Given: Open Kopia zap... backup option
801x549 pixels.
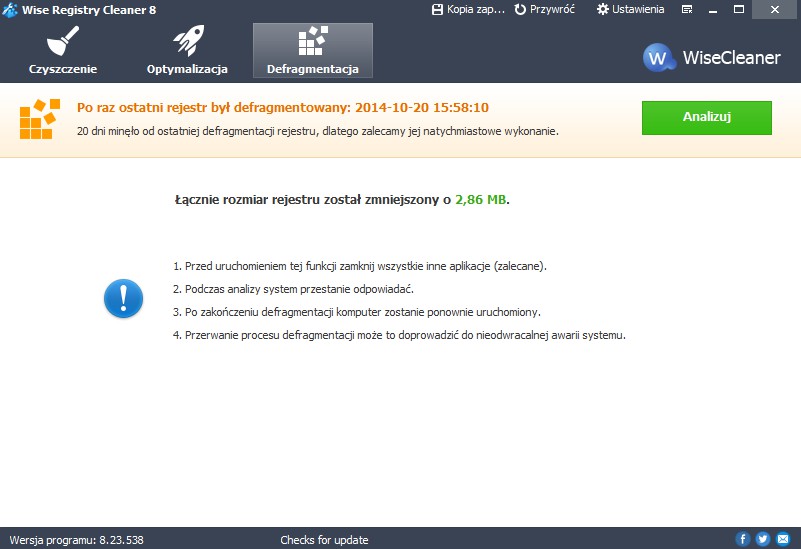Looking at the screenshot, I should pos(468,9).
